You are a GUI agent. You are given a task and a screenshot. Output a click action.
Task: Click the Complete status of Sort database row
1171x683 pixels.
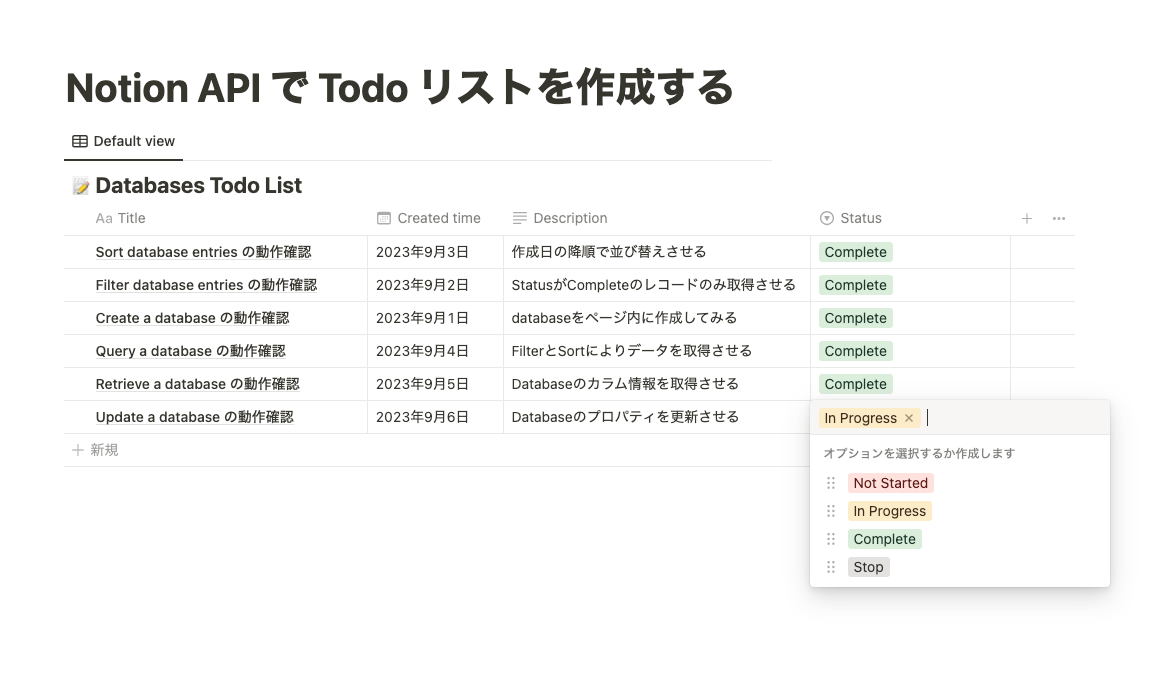click(x=855, y=252)
